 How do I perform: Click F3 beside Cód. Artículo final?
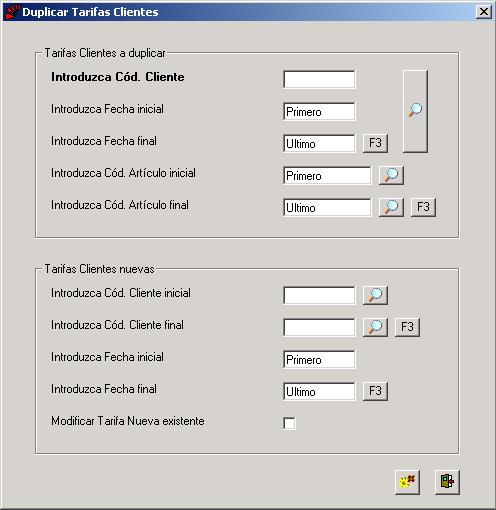pos(423,207)
